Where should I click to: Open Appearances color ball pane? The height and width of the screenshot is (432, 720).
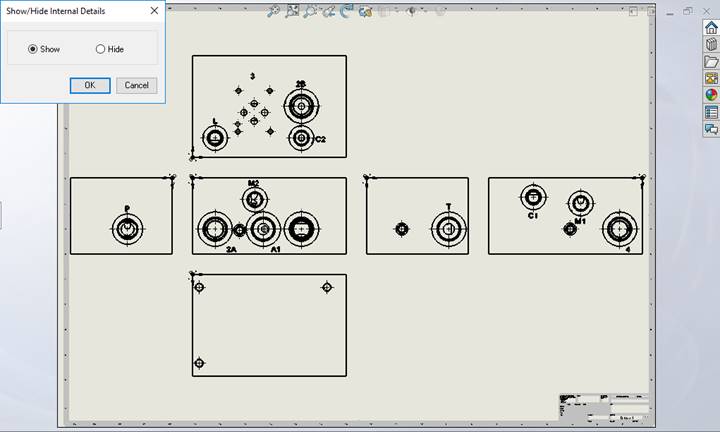pos(711,95)
